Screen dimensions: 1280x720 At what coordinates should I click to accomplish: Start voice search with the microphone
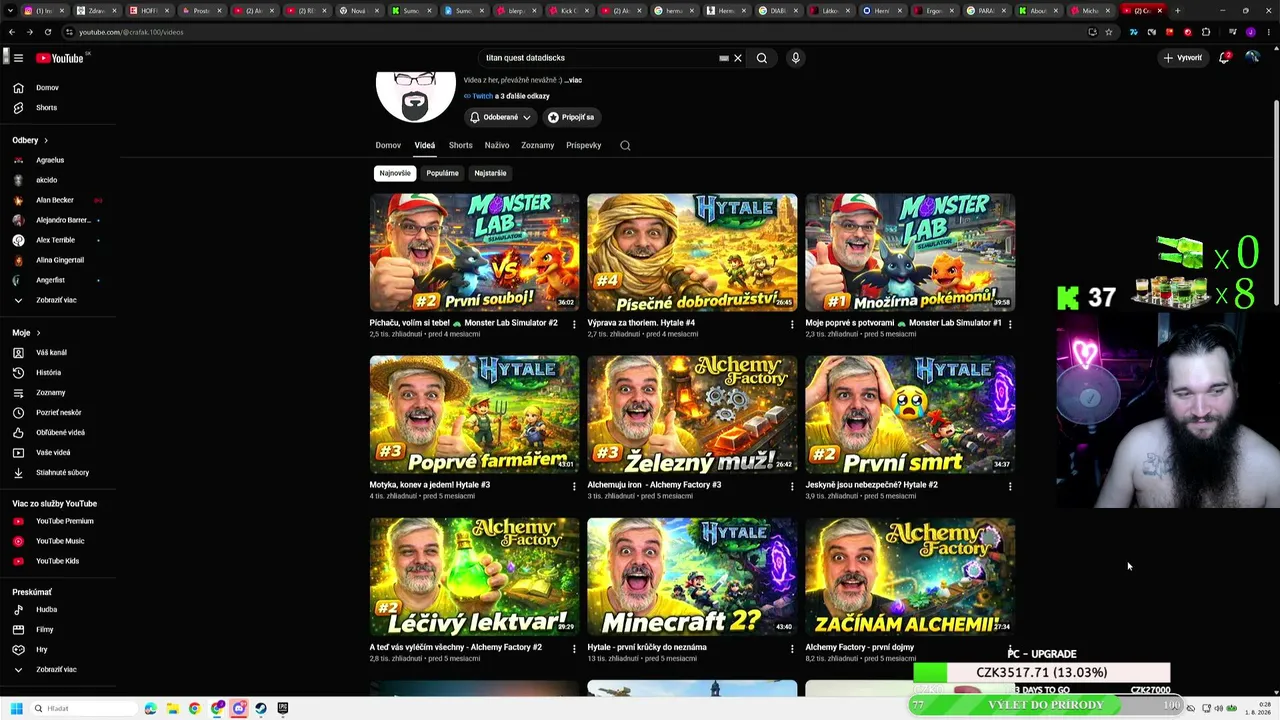tap(796, 58)
